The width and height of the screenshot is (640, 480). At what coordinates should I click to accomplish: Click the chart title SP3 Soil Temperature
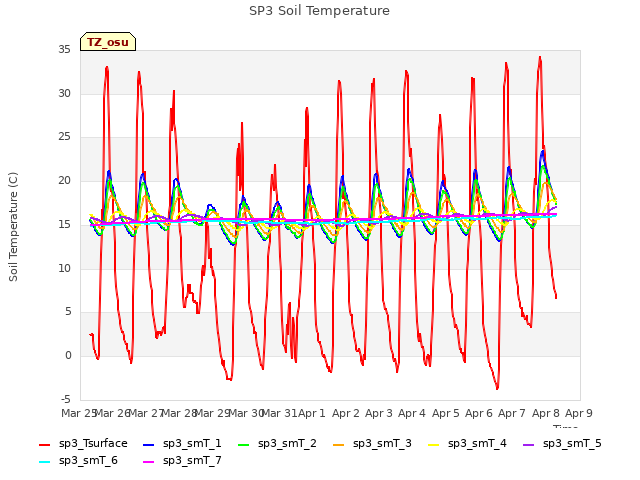(319, 11)
